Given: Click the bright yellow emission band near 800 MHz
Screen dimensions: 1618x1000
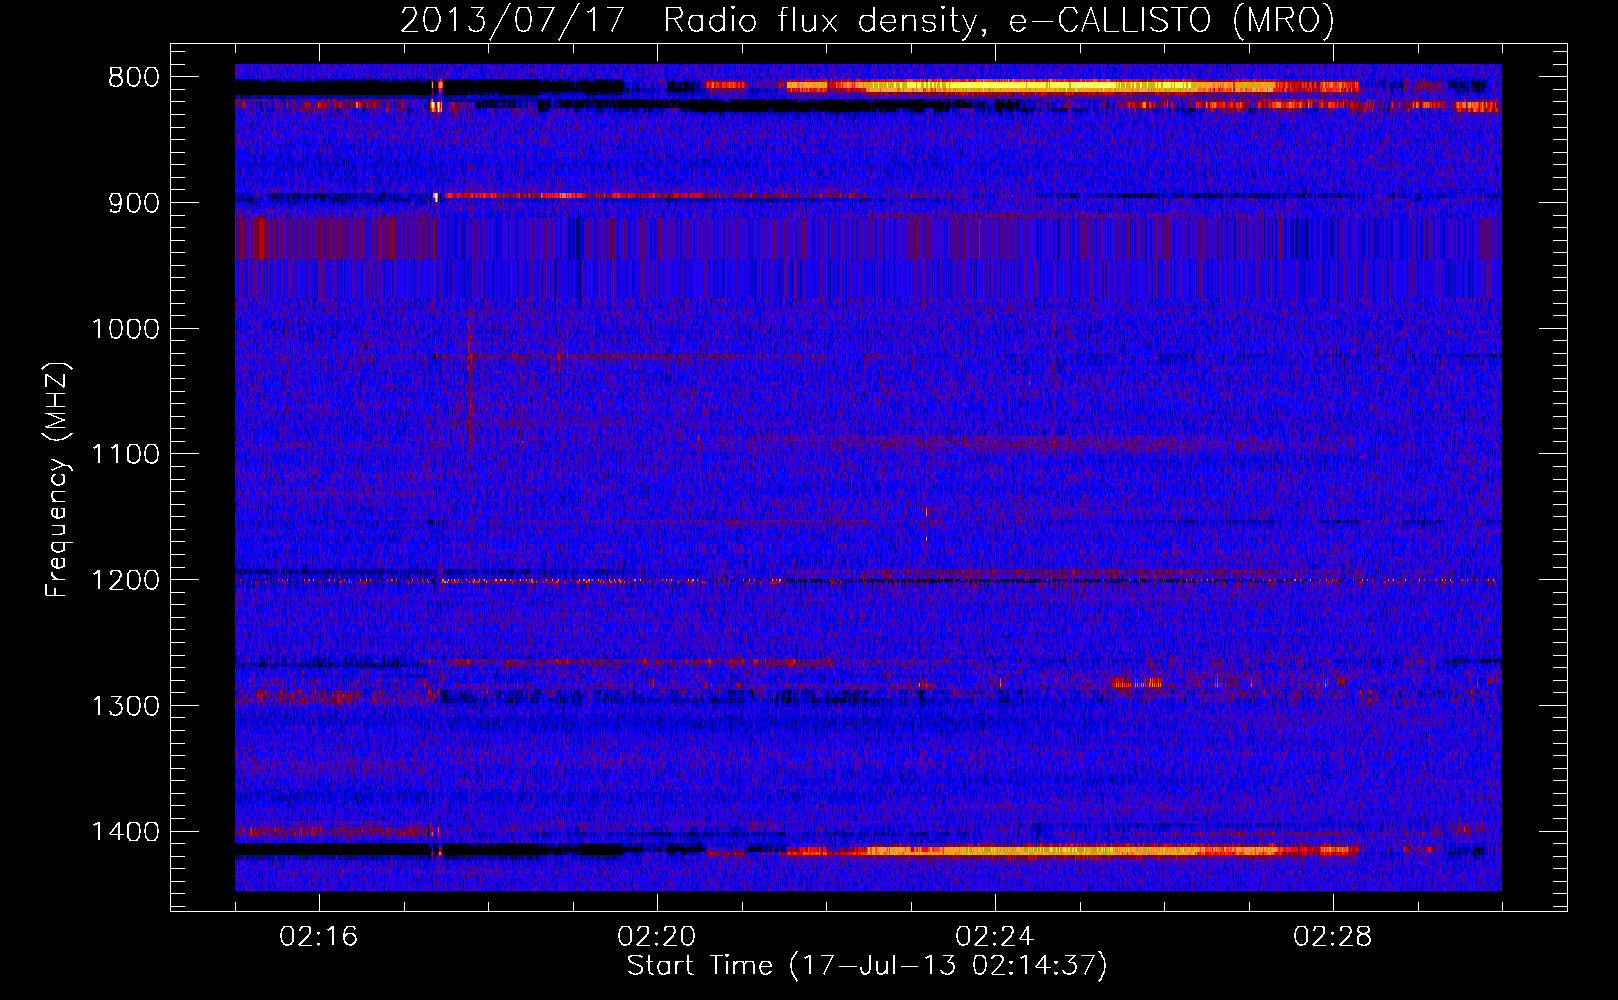Looking at the screenshot, I should click(x=1072, y=87).
